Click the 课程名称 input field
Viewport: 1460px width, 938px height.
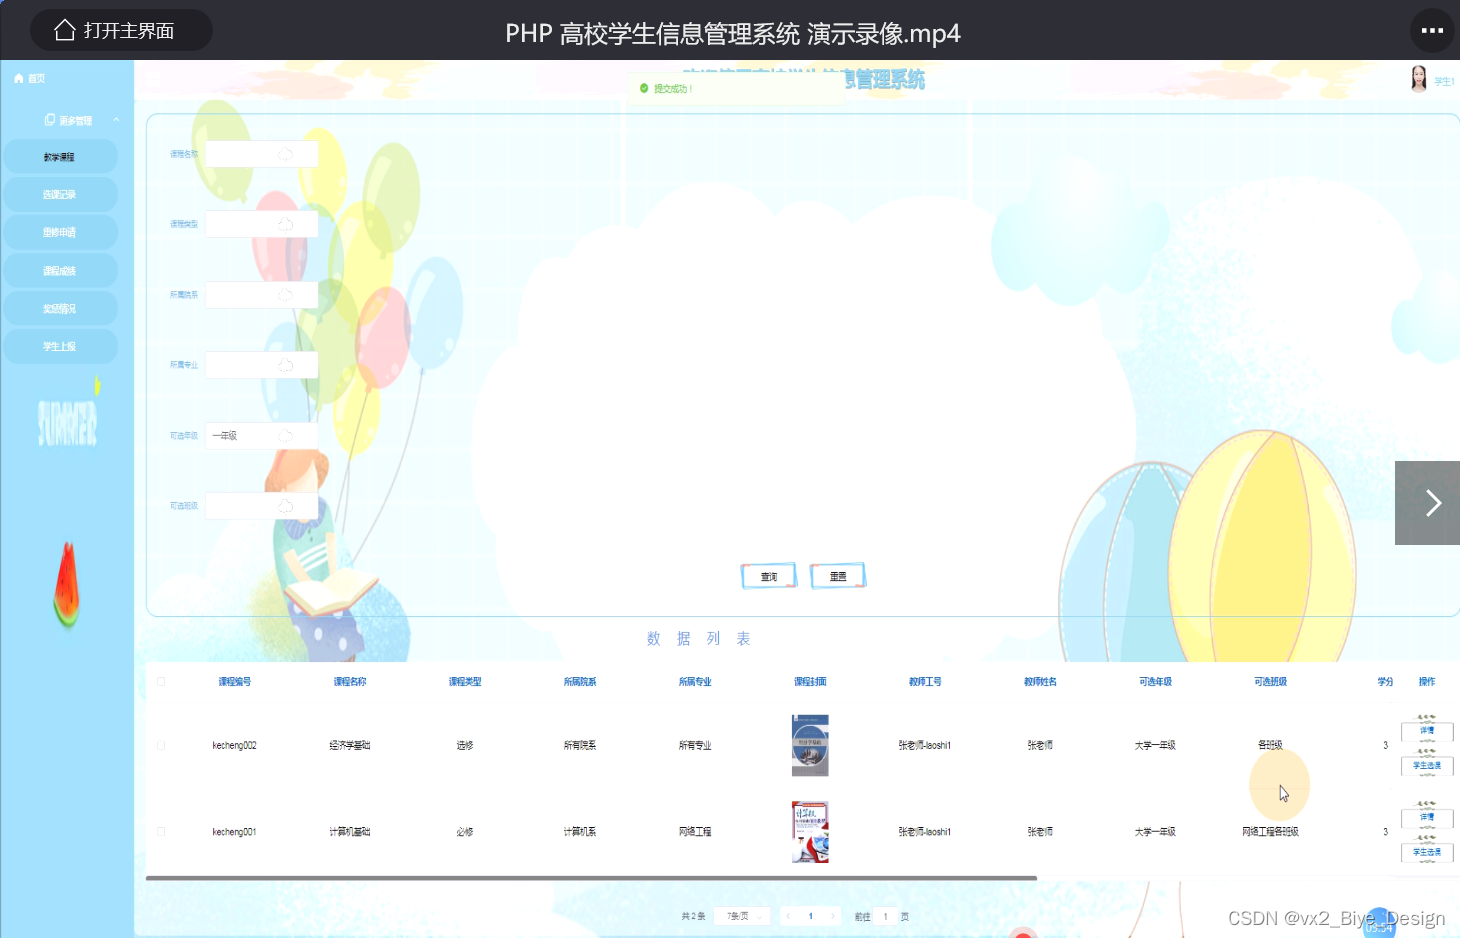pos(262,154)
